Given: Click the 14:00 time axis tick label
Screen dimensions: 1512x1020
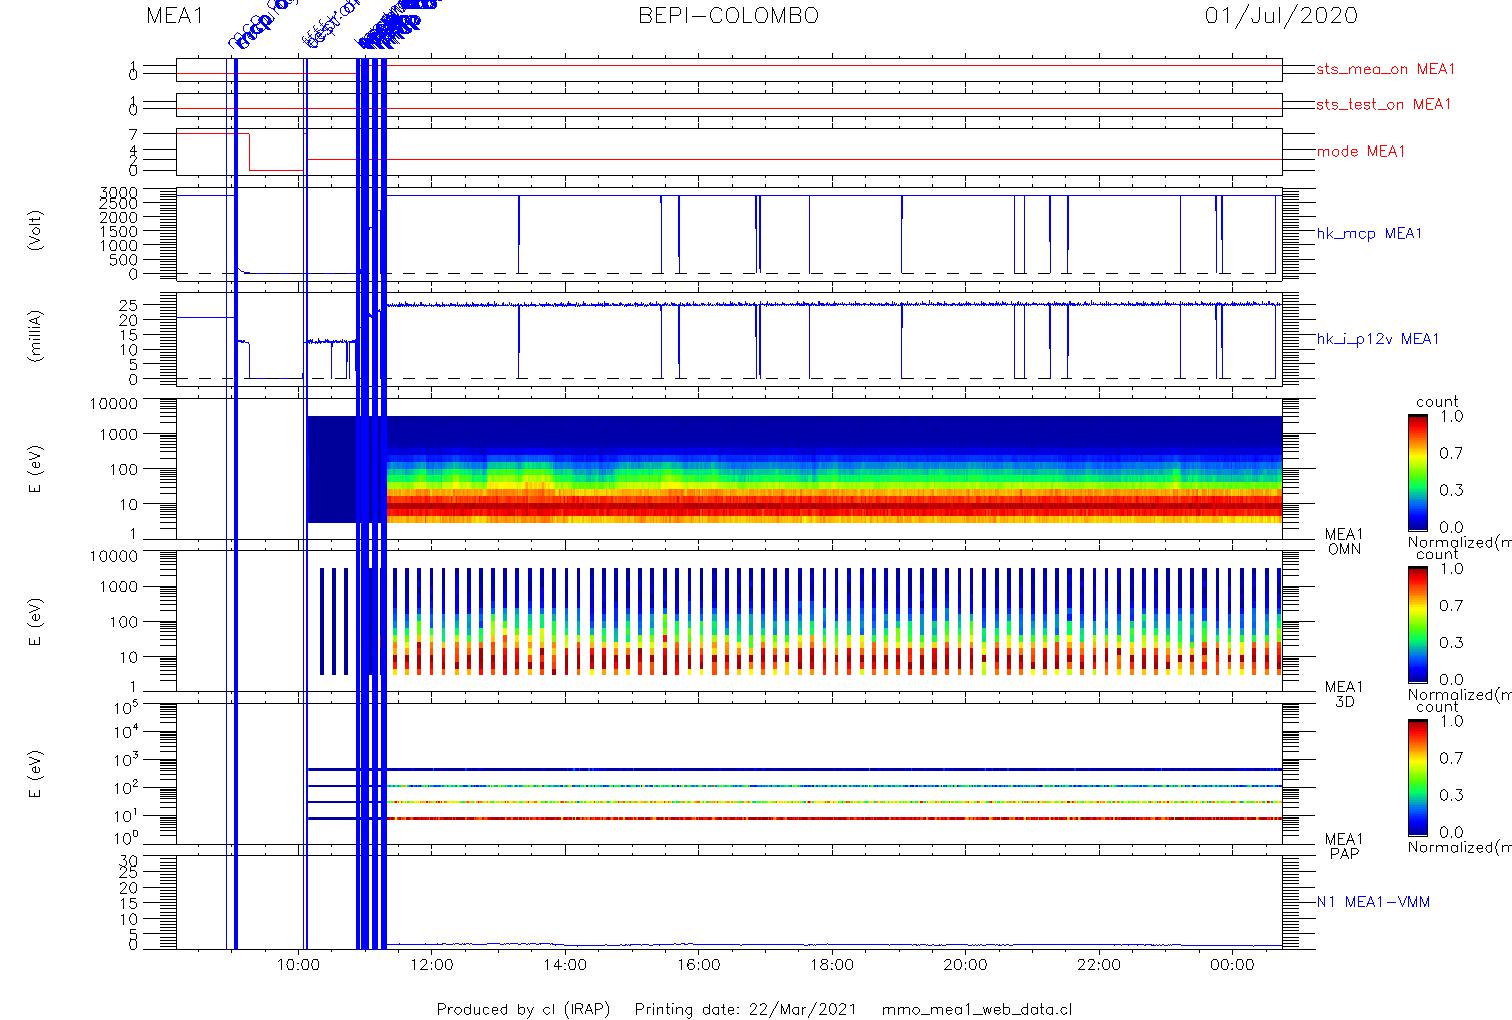Looking at the screenshot, I should pos(565,965).
